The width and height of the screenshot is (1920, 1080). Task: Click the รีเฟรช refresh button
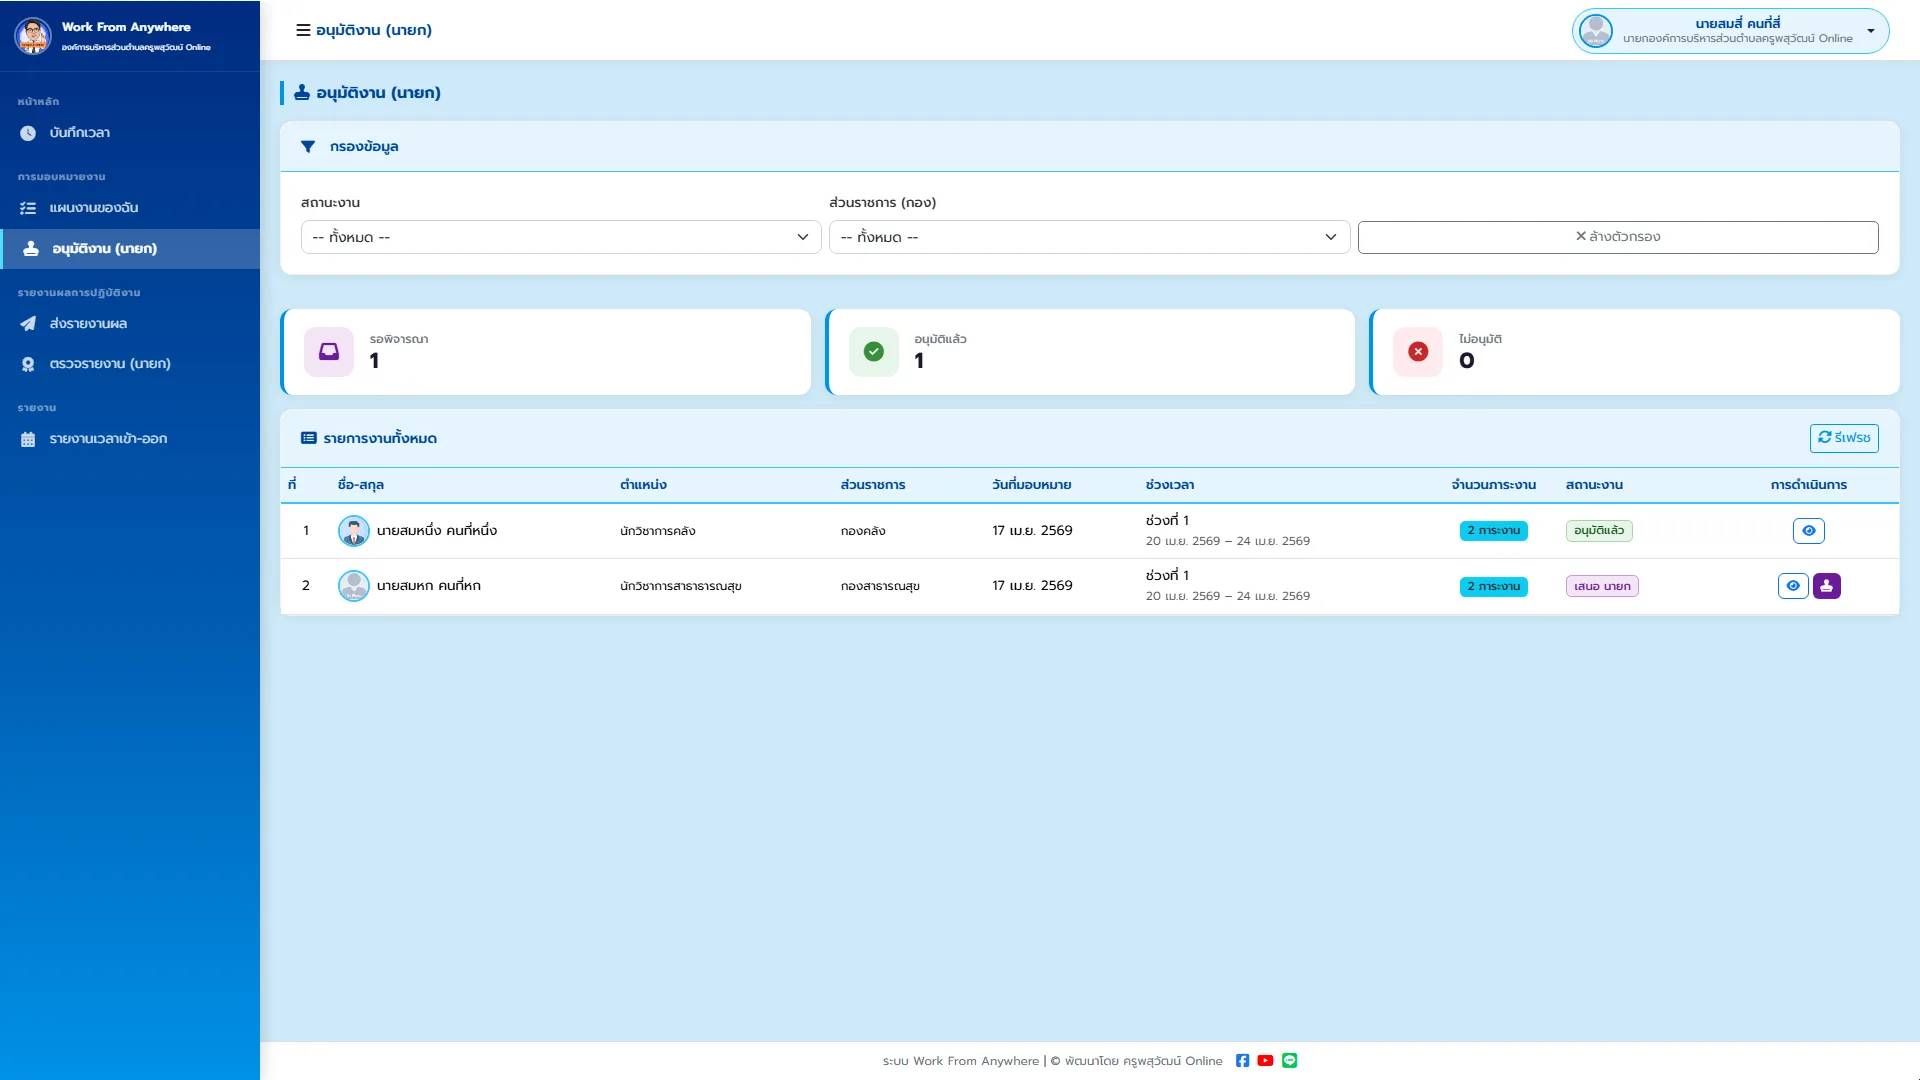click(1844, 438)
